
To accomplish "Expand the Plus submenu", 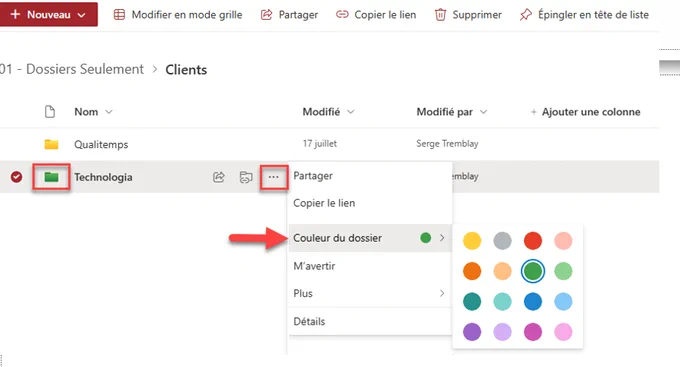I will (370, 293).
